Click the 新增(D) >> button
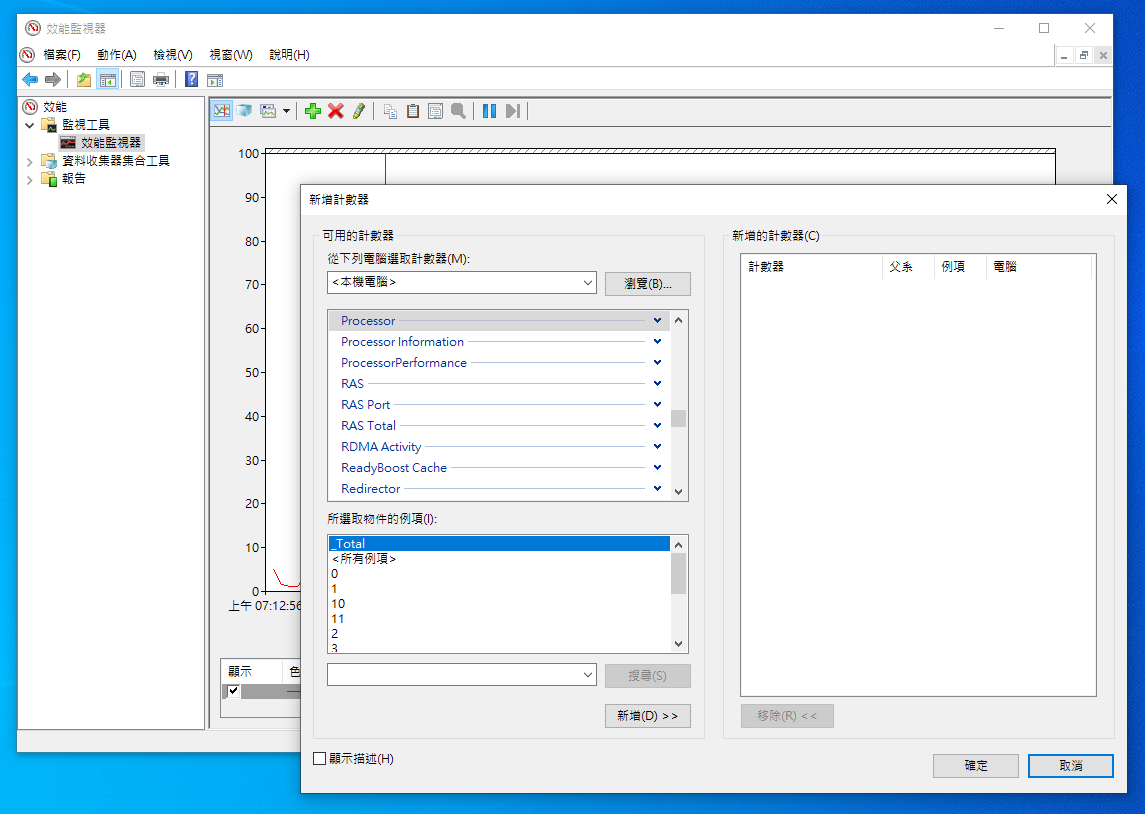The image size is (1145, 814). click(647, 716)
